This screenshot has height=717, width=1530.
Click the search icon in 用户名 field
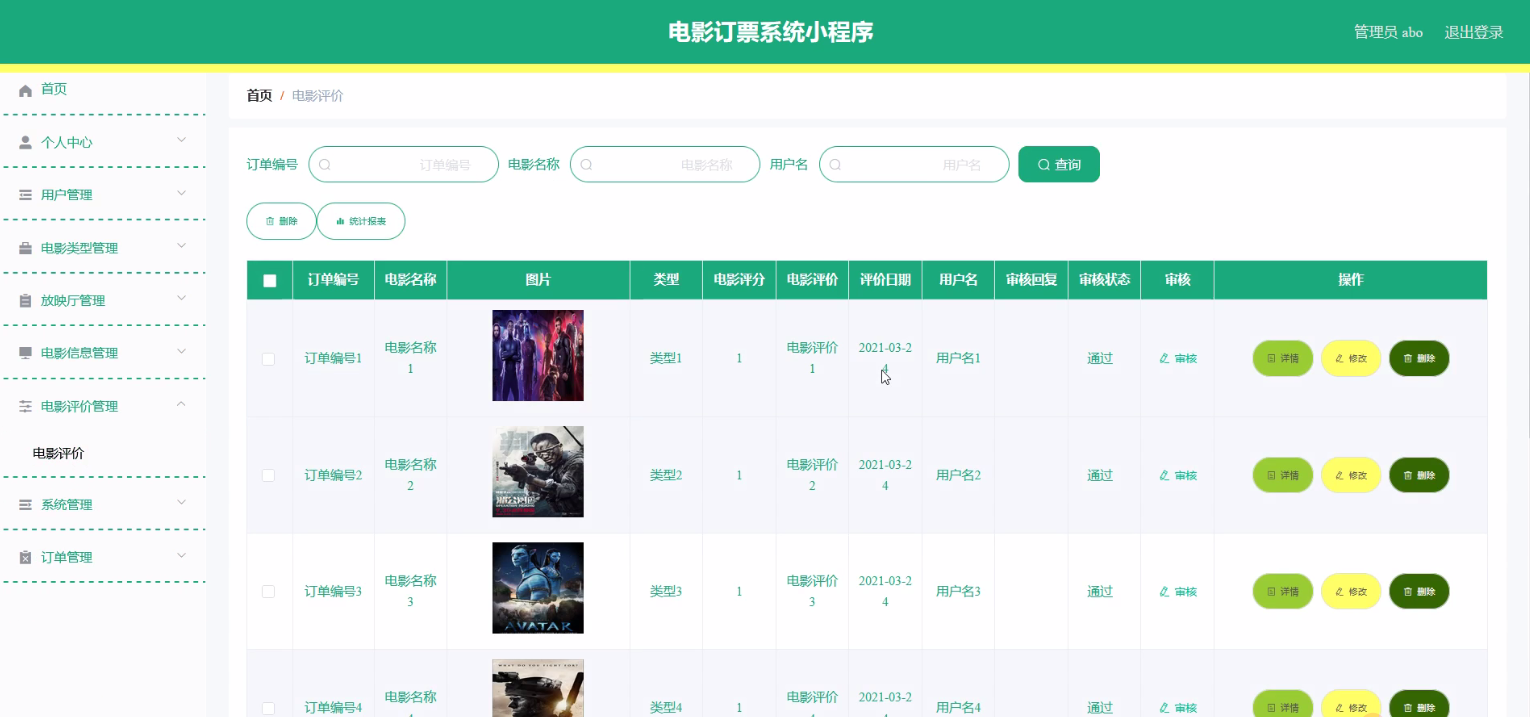(x=835, y=165)
